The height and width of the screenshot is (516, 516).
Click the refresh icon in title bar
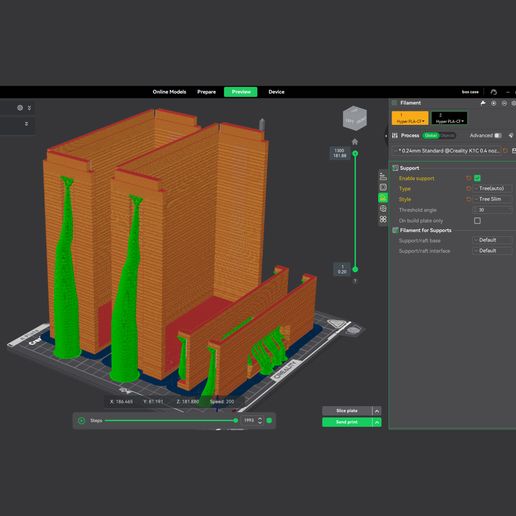(x=494, y=92)
